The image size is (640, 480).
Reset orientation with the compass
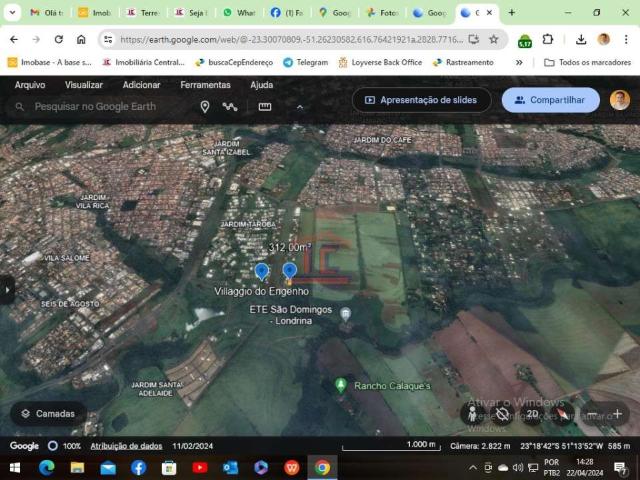pos(562,414)
